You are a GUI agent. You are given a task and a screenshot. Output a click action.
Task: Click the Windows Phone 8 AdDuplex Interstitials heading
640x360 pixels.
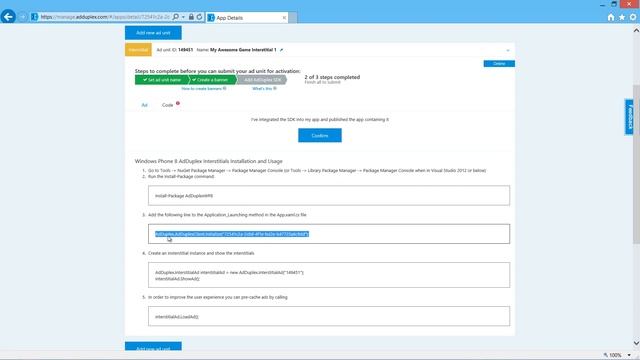click(209, 161)
